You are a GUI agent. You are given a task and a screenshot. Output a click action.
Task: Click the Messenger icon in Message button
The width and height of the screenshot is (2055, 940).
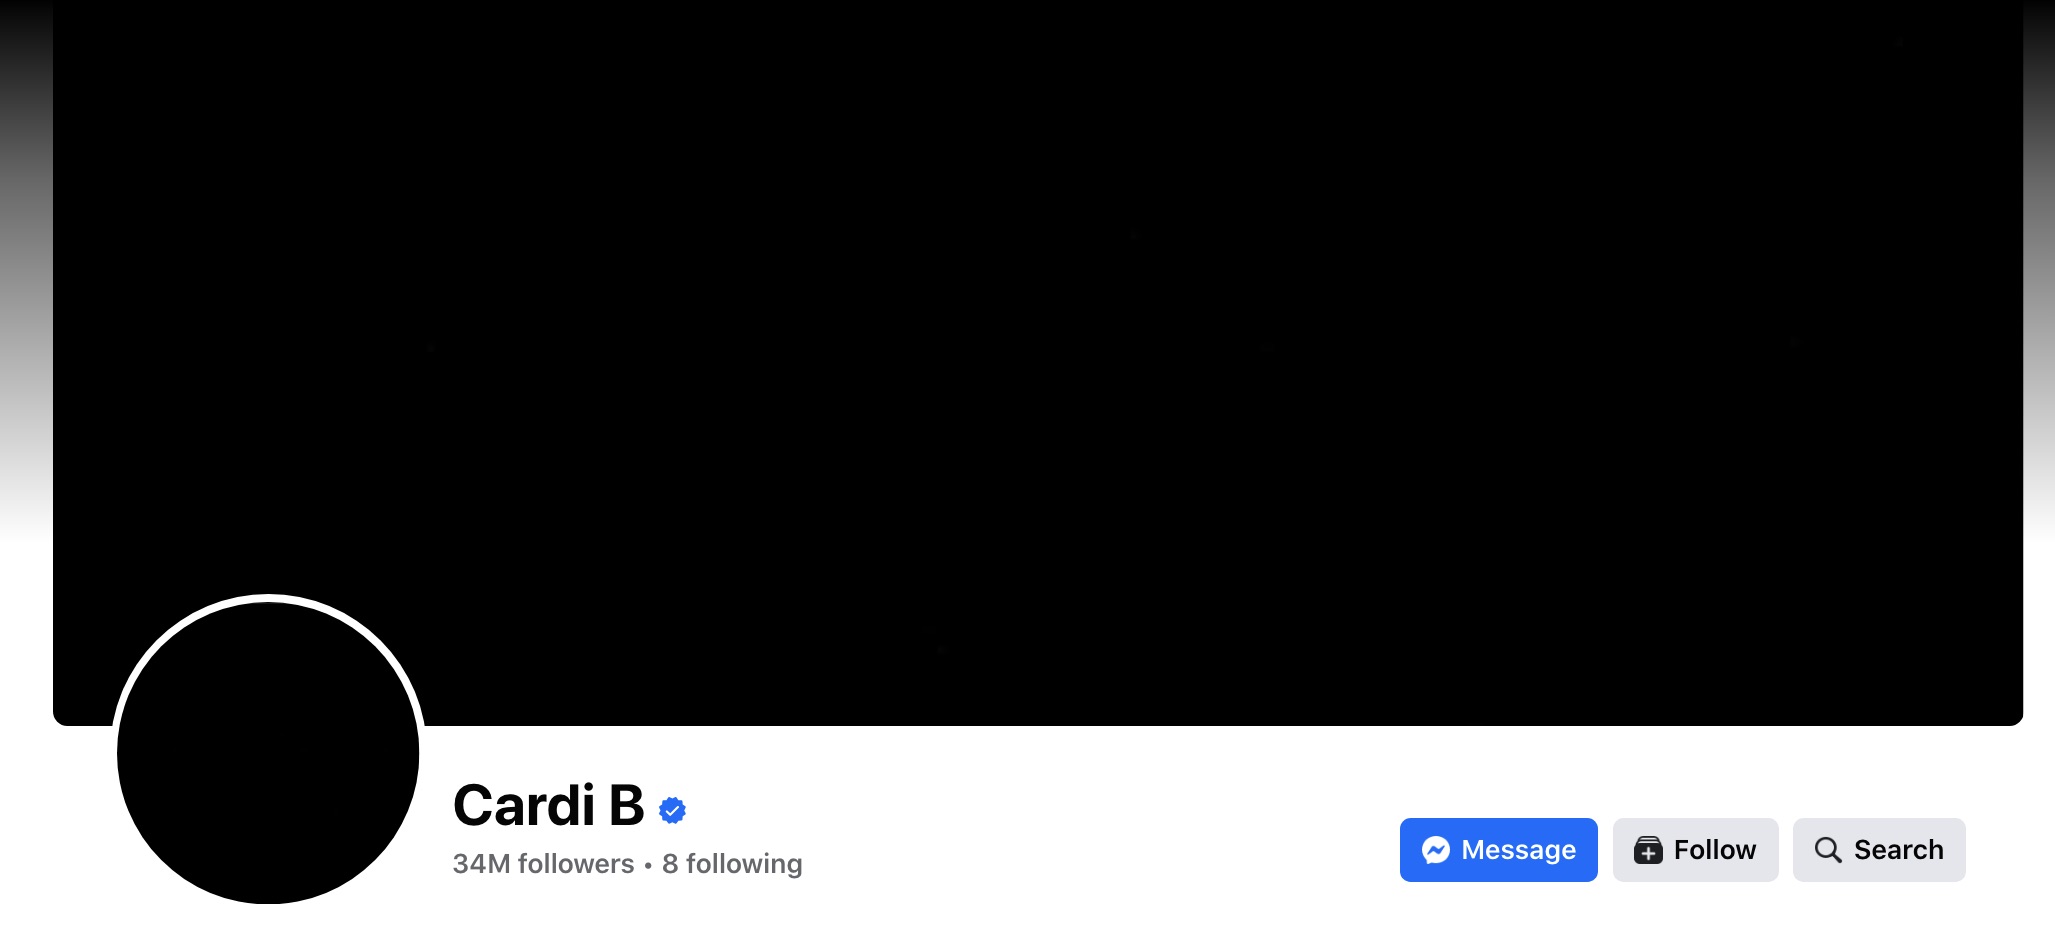pos(1436,850)
